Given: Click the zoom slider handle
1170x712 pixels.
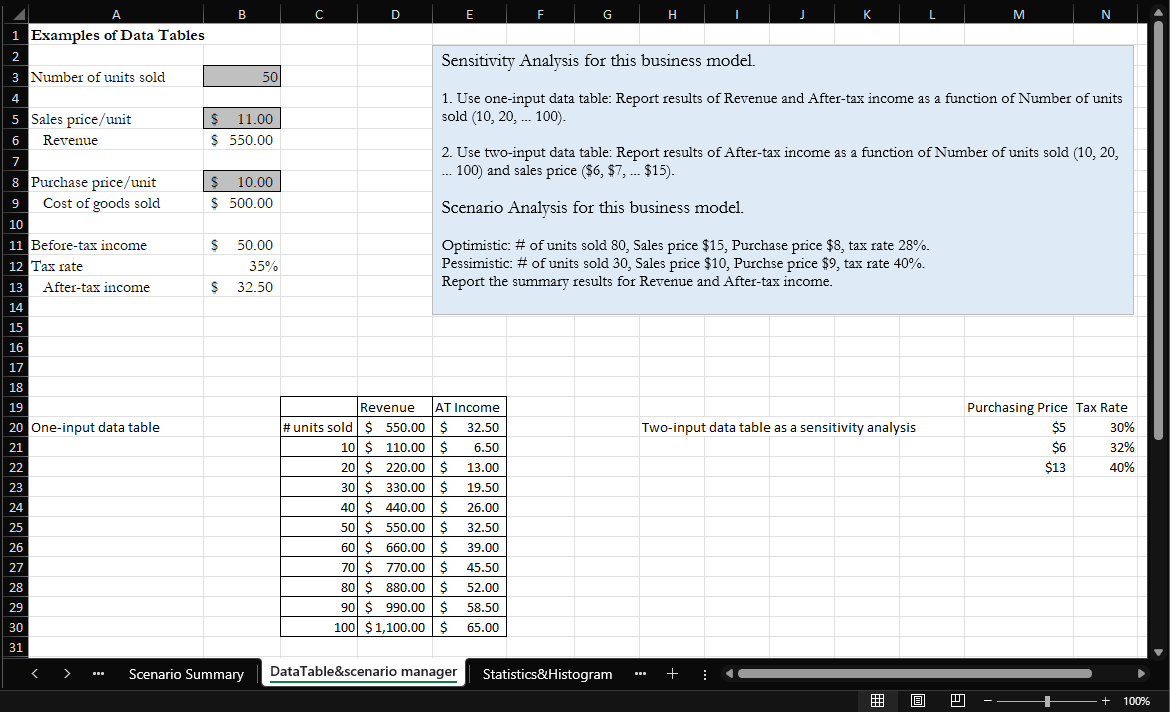Looking at the screenshot, I should coord(1046,700).
